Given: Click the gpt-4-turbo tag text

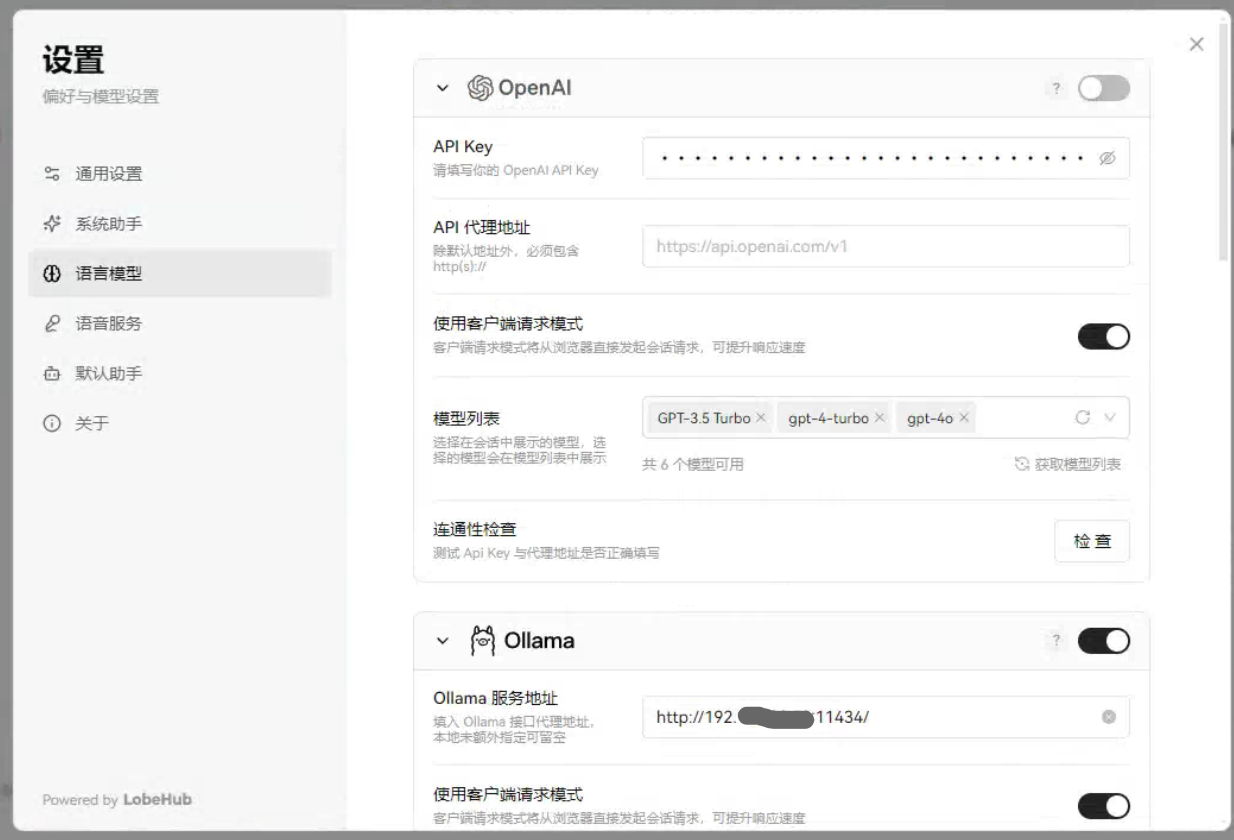Looking at the screenshot, I should pos(829,418).
